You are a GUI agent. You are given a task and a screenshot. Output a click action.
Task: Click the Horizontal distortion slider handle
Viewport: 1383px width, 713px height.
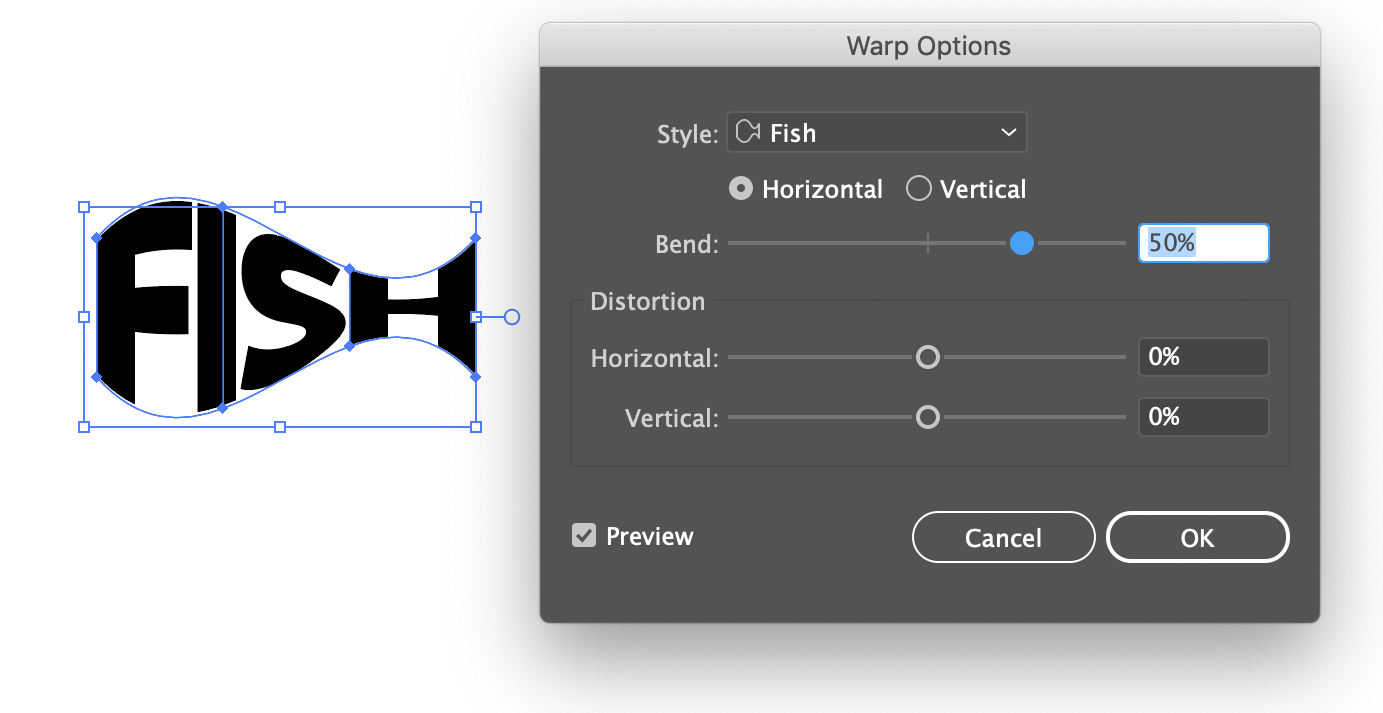tap(927, 357)
